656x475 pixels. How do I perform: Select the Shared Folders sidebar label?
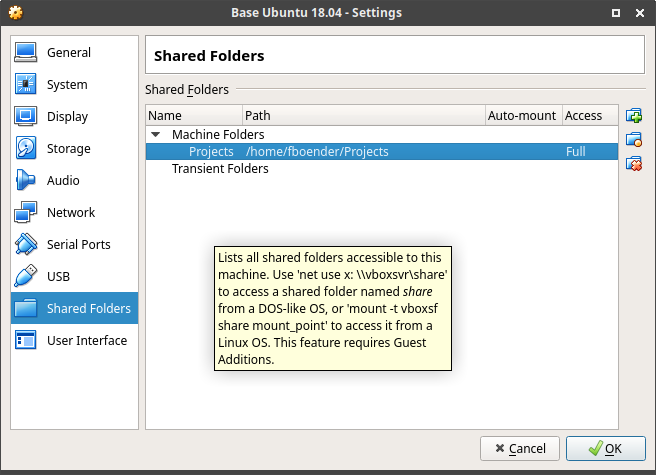[x=89, y=308]
